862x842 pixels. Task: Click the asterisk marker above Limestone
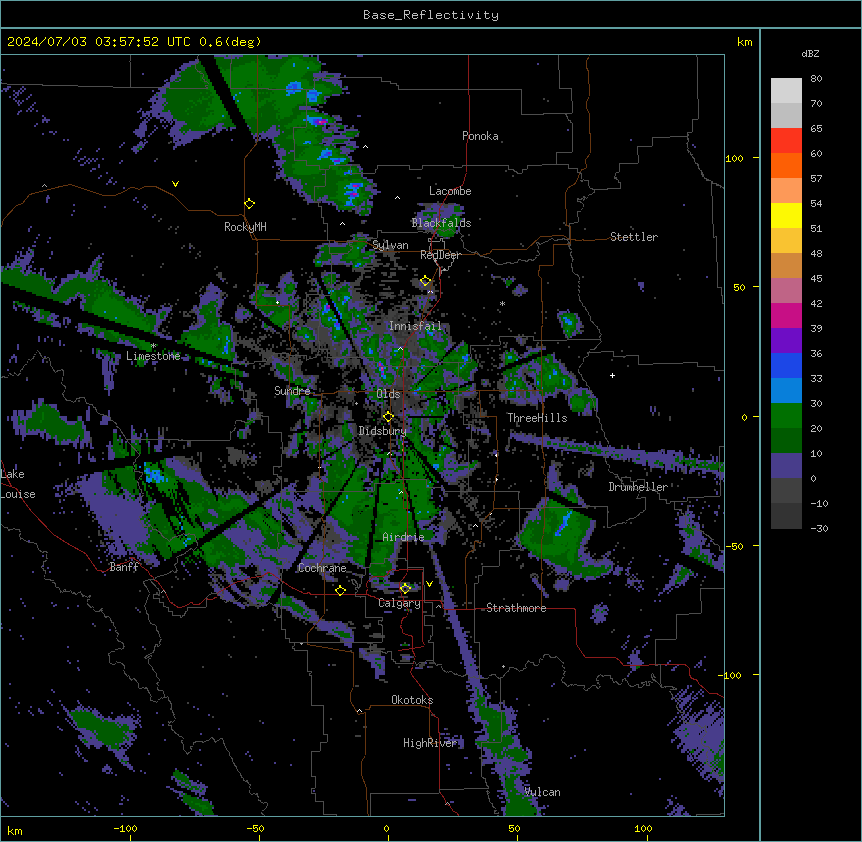153,346
